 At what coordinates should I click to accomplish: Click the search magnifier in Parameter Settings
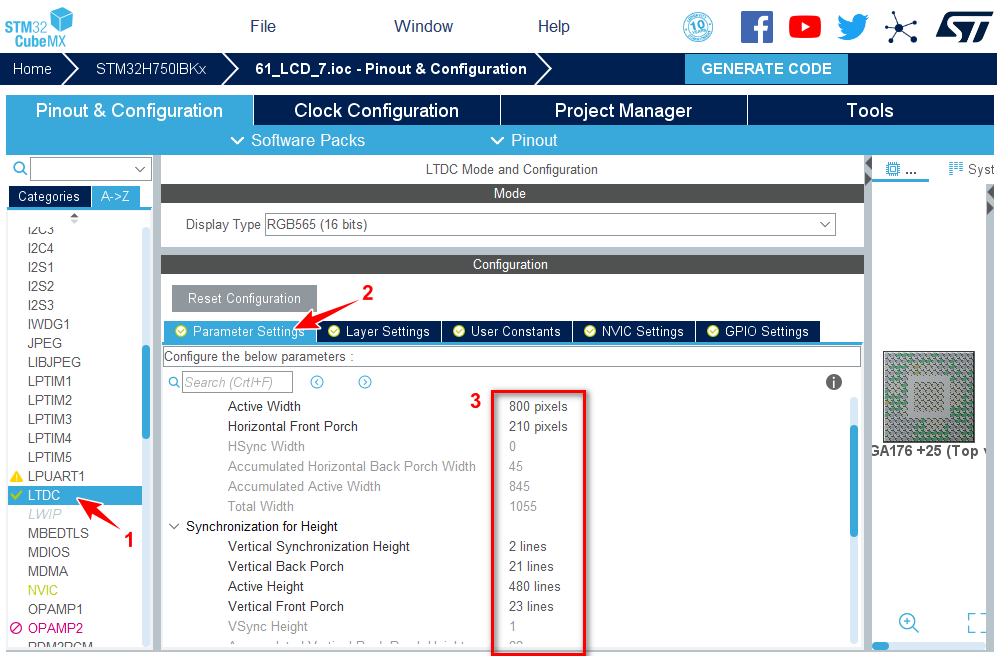173,382
